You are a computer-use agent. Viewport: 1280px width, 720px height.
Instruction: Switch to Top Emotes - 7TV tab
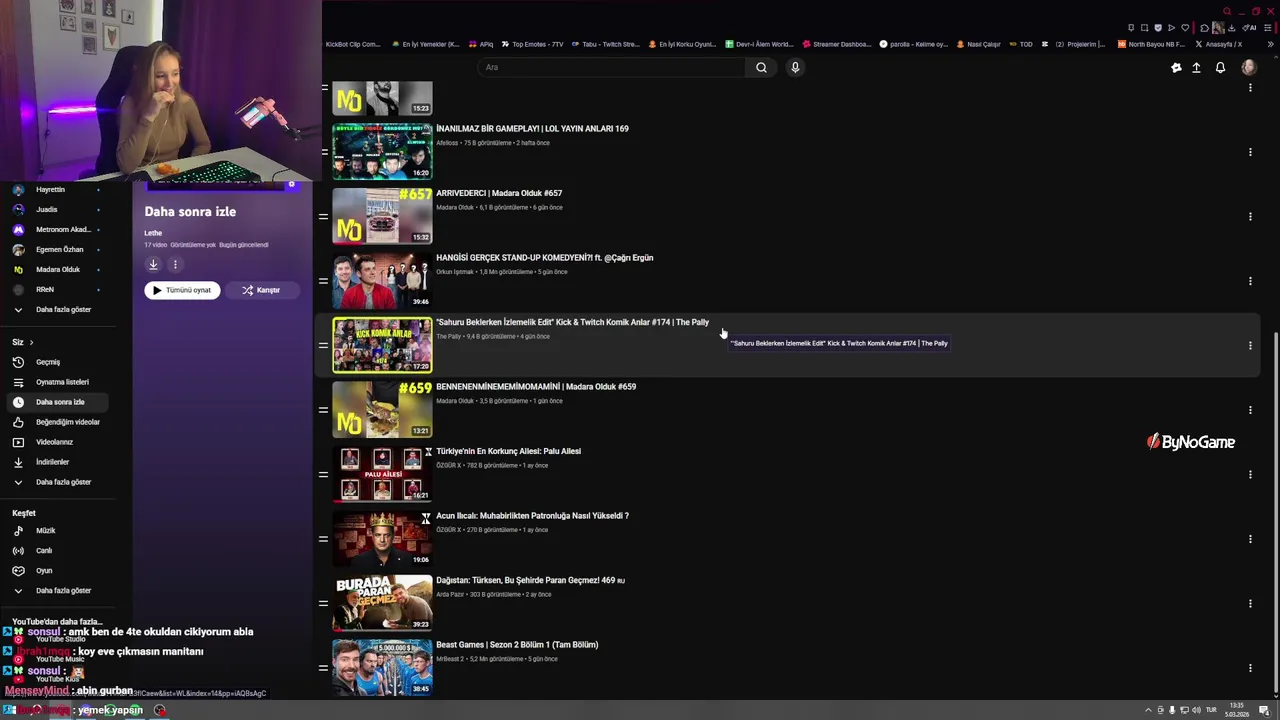(533, 44)
